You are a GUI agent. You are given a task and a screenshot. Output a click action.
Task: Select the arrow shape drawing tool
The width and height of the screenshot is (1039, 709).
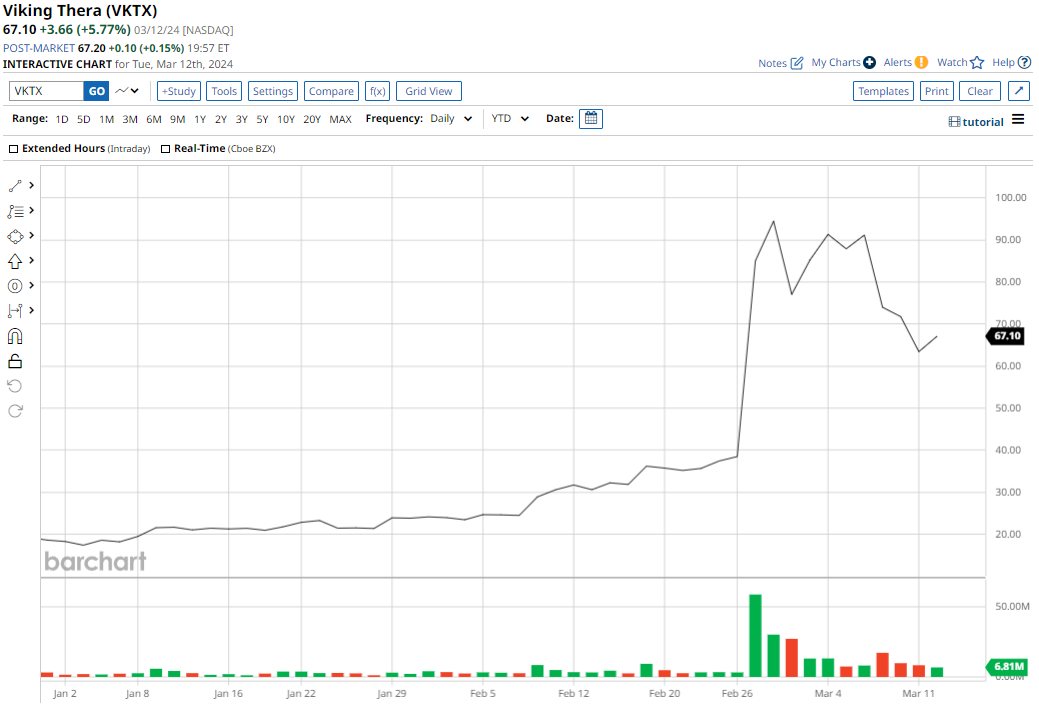15,261
